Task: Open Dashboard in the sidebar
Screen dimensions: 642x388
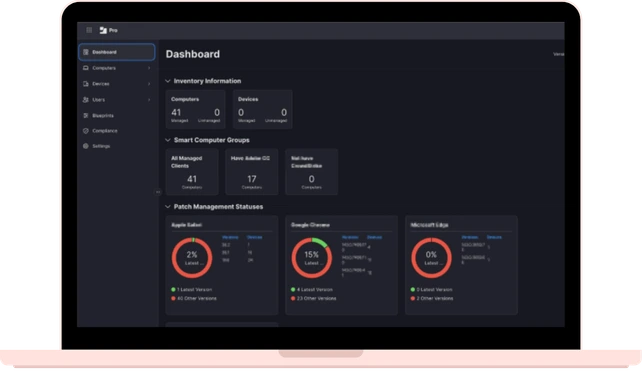Action: pos(117,52)
